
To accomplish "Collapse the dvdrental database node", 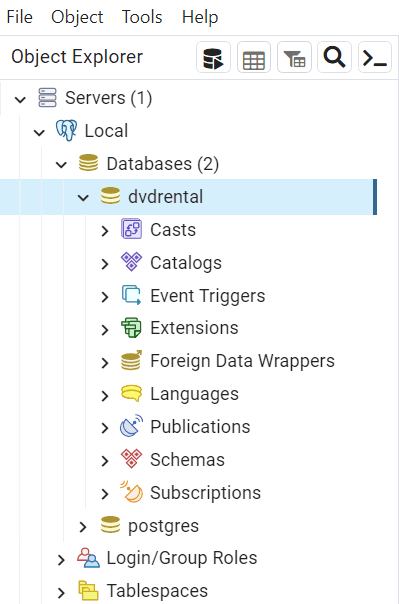I will [83, 198].
